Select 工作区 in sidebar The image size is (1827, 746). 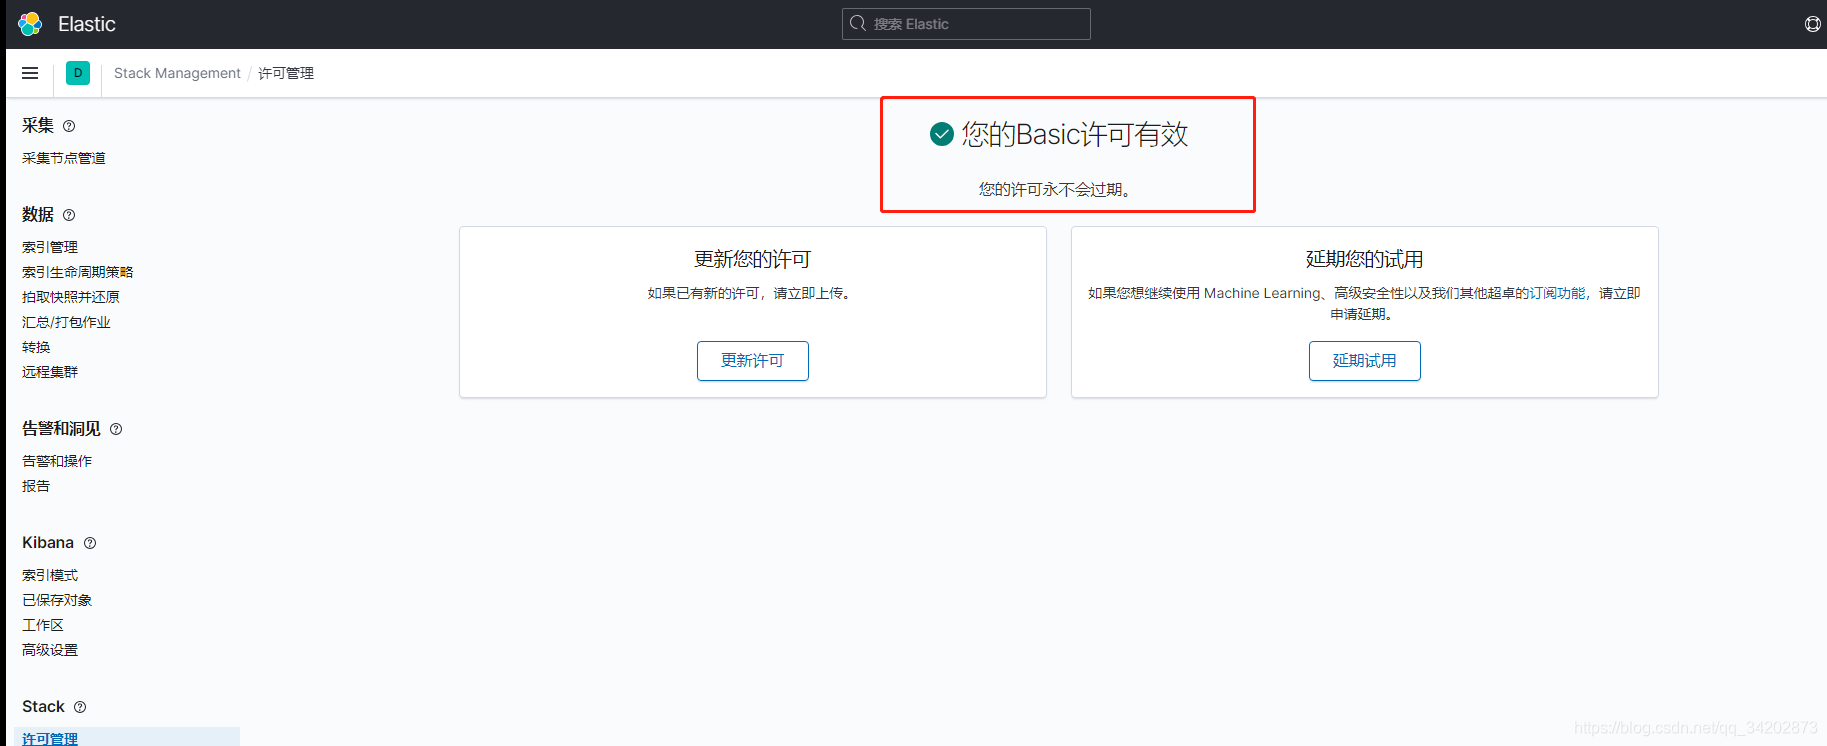pyautogui.click(x=43, y=625)
